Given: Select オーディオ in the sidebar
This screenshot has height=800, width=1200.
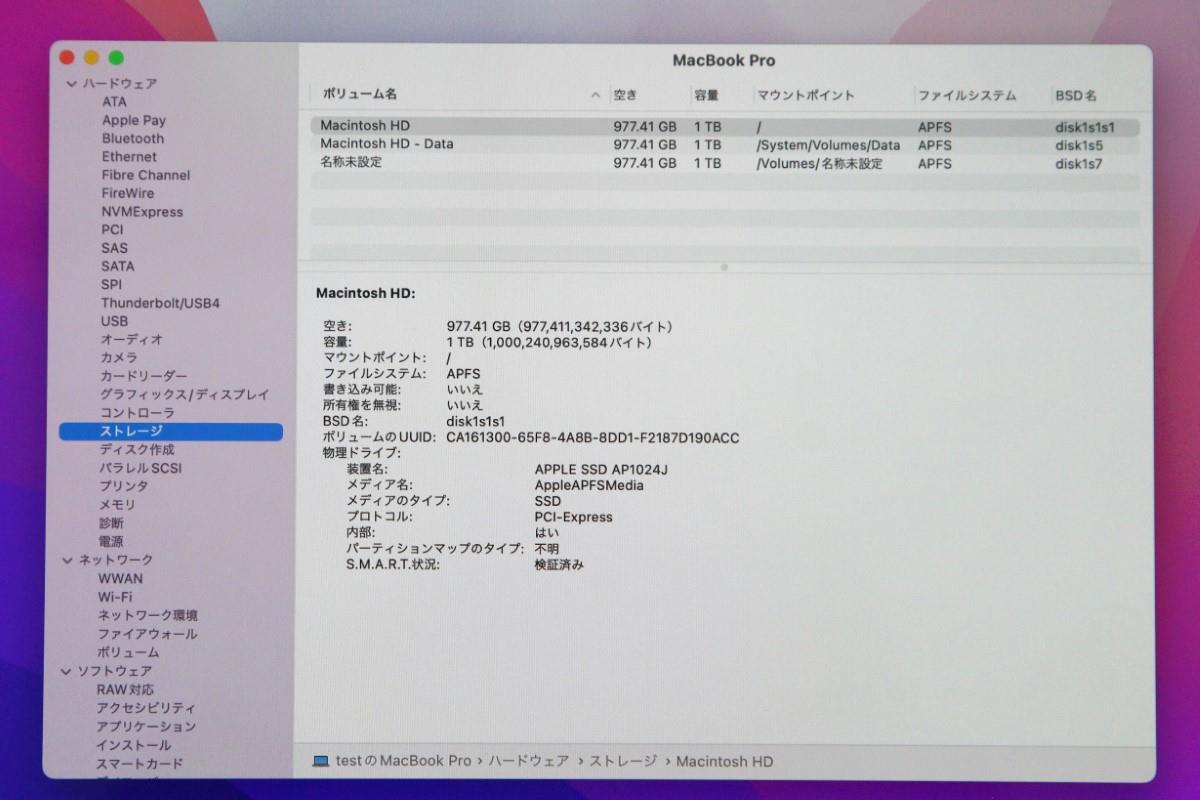Looking at the screenshot, I should 131,340.
